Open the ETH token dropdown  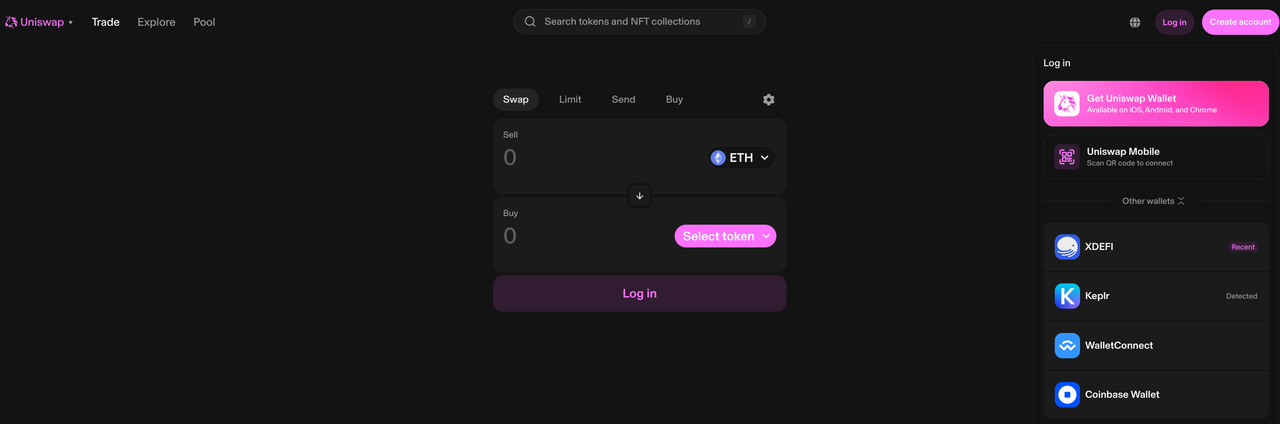coord(740,158)
